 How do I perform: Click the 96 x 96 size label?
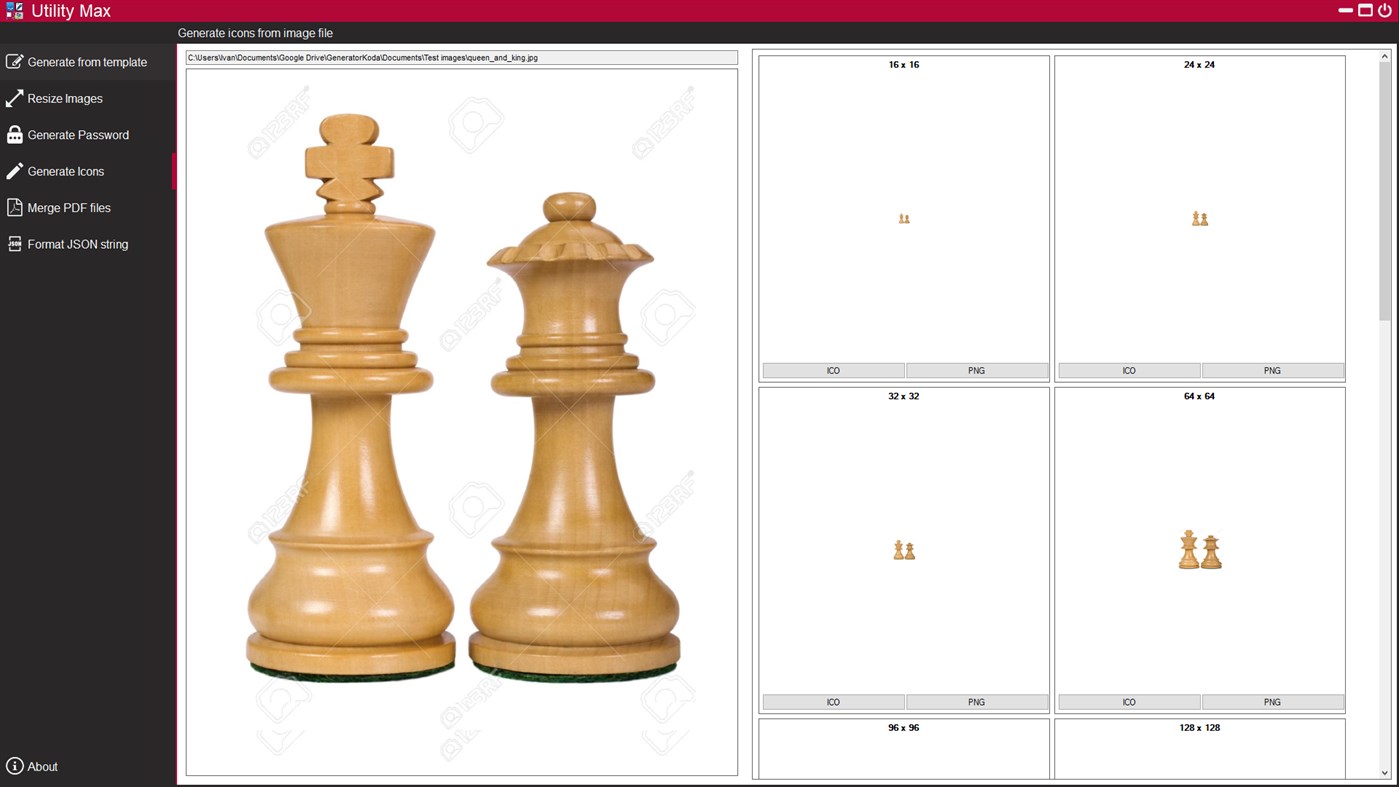coord(903,728)
